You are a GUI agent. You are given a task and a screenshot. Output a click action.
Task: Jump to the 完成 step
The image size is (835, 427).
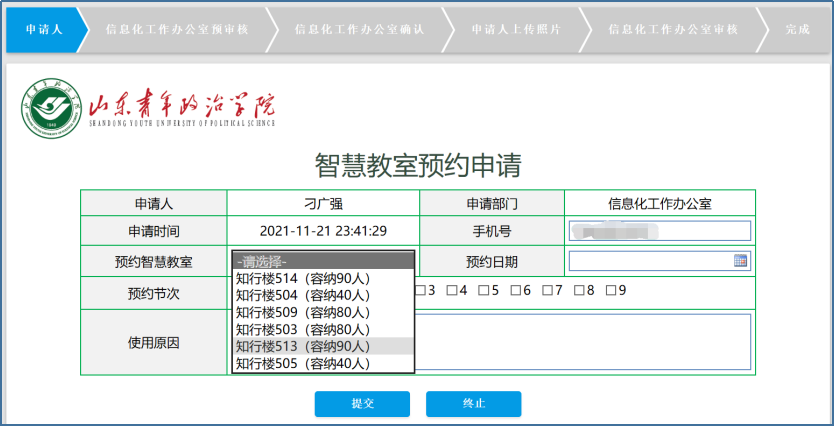tap(797, 29)
